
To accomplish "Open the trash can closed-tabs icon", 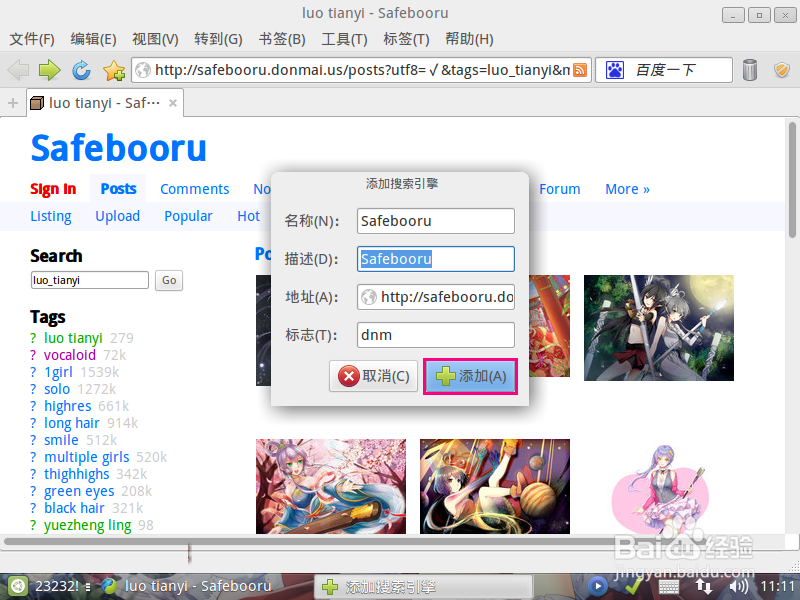I will tap(749, 70).
